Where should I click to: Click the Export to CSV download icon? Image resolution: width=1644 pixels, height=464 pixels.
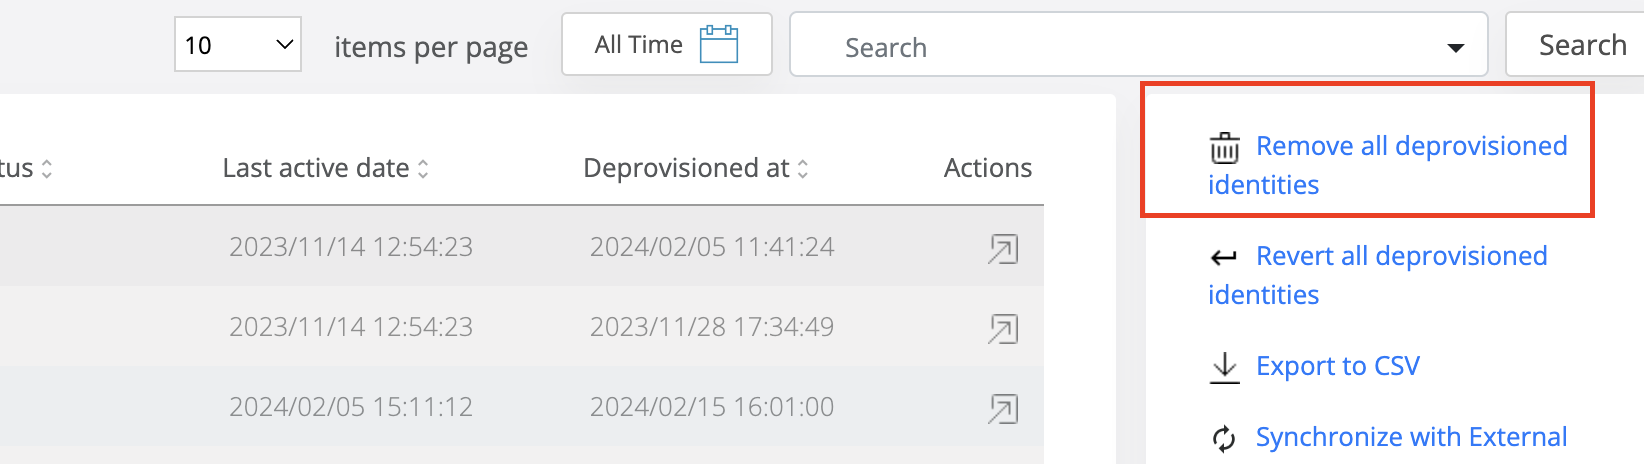[1224, 367]
